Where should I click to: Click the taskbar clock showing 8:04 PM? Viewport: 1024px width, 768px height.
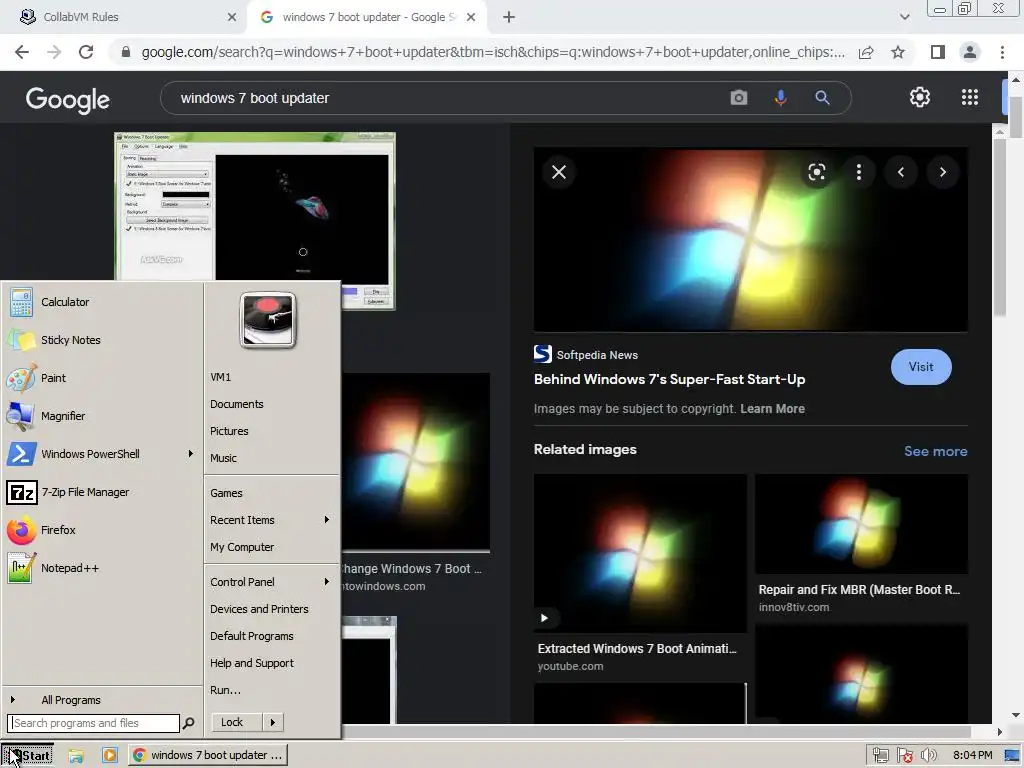[x=972, y=756]
